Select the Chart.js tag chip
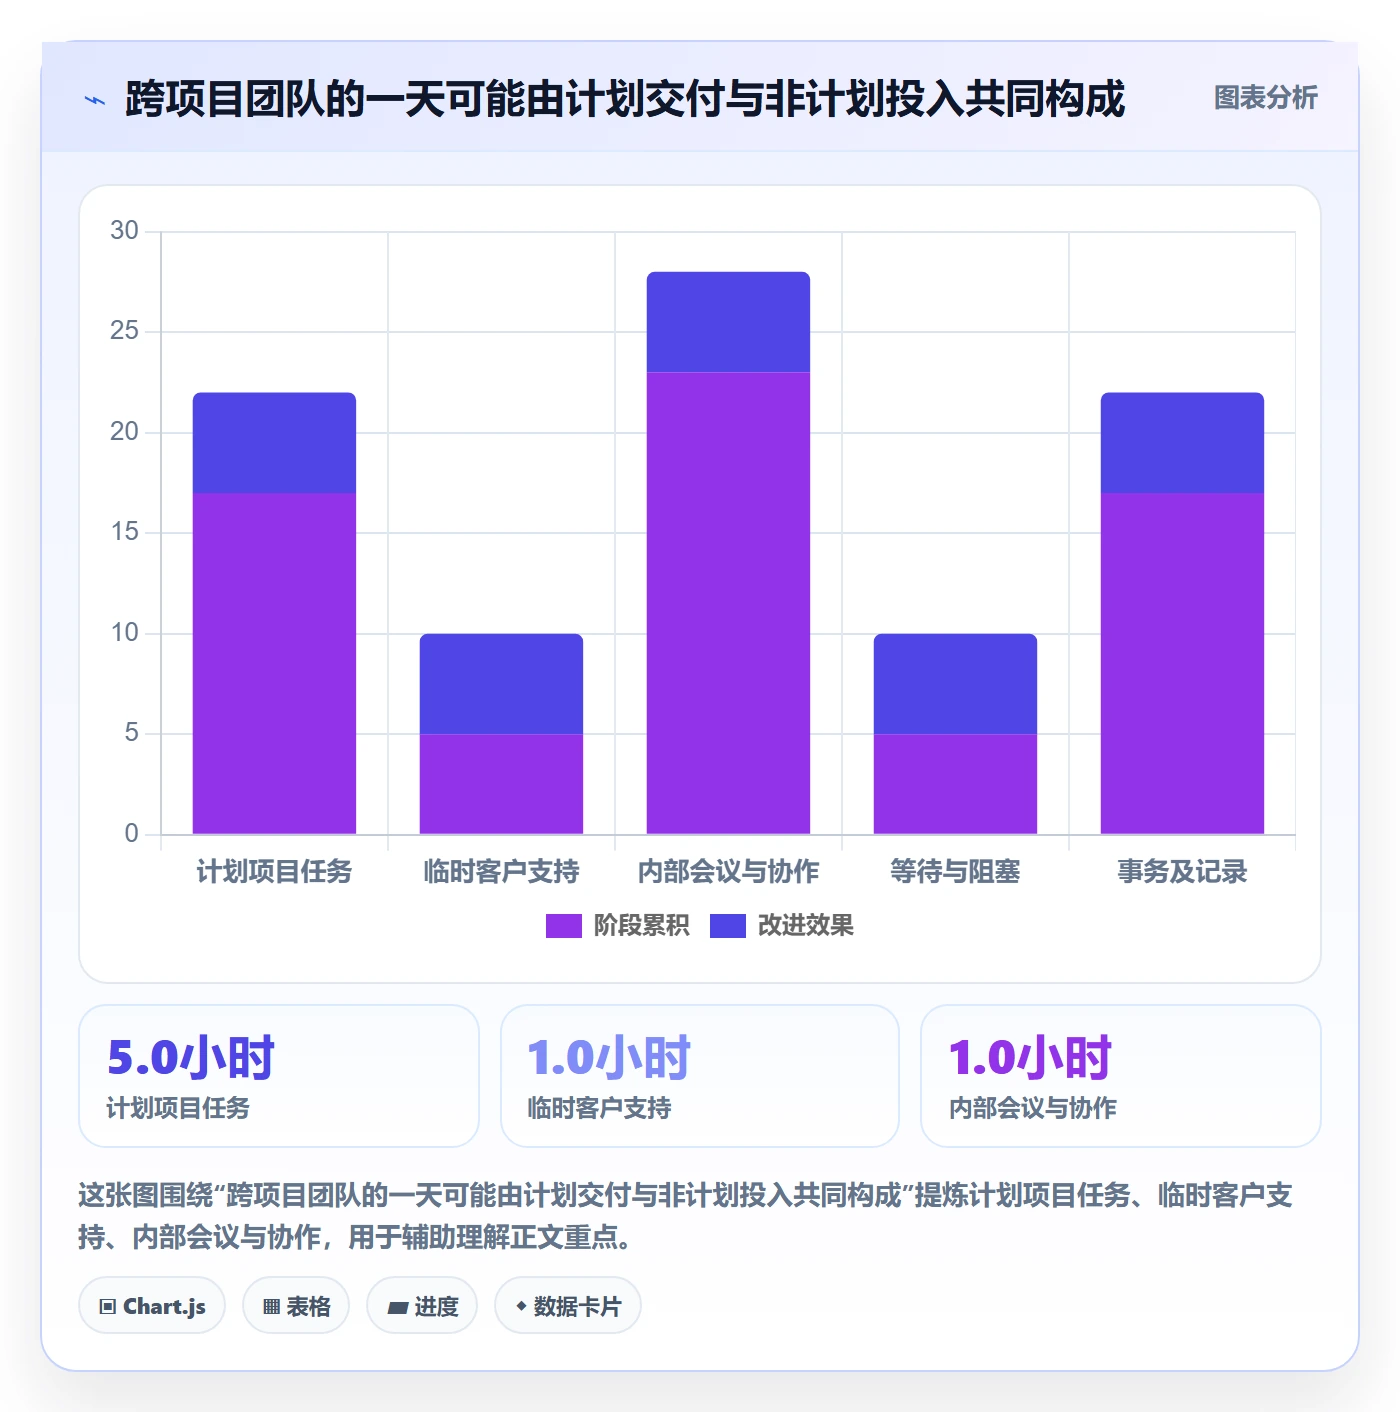The image size is (1400, 1412). [x=152, y=1305]
